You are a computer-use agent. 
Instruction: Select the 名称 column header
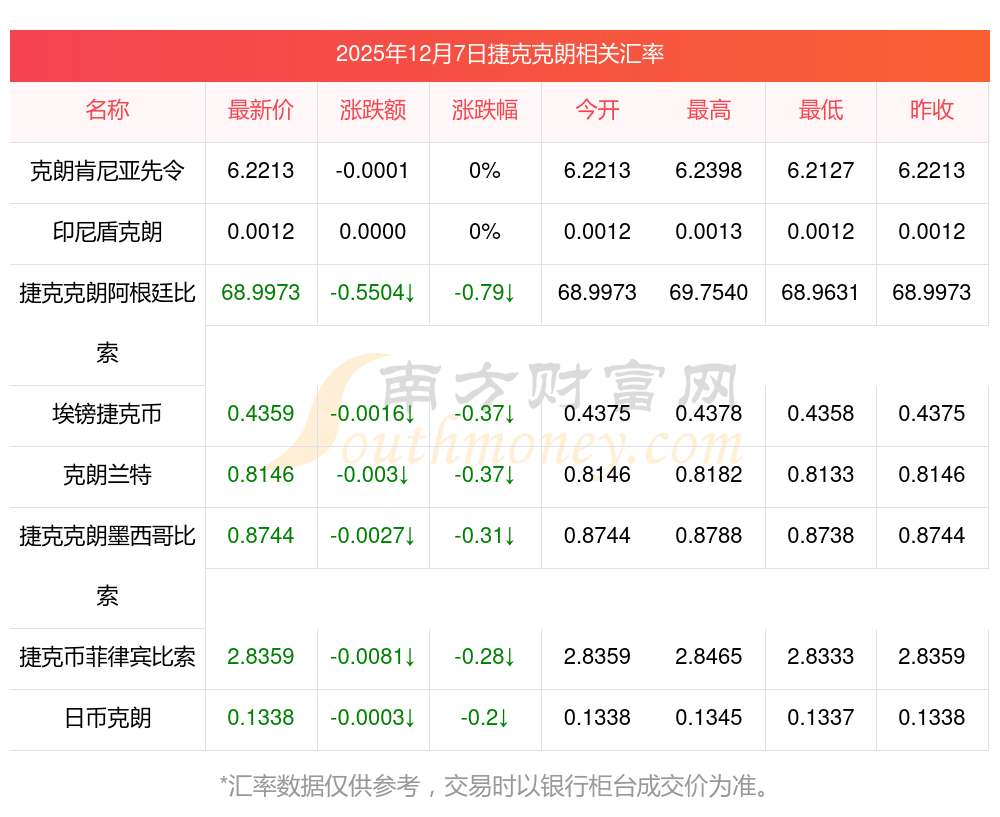click(x=107, y=110)
